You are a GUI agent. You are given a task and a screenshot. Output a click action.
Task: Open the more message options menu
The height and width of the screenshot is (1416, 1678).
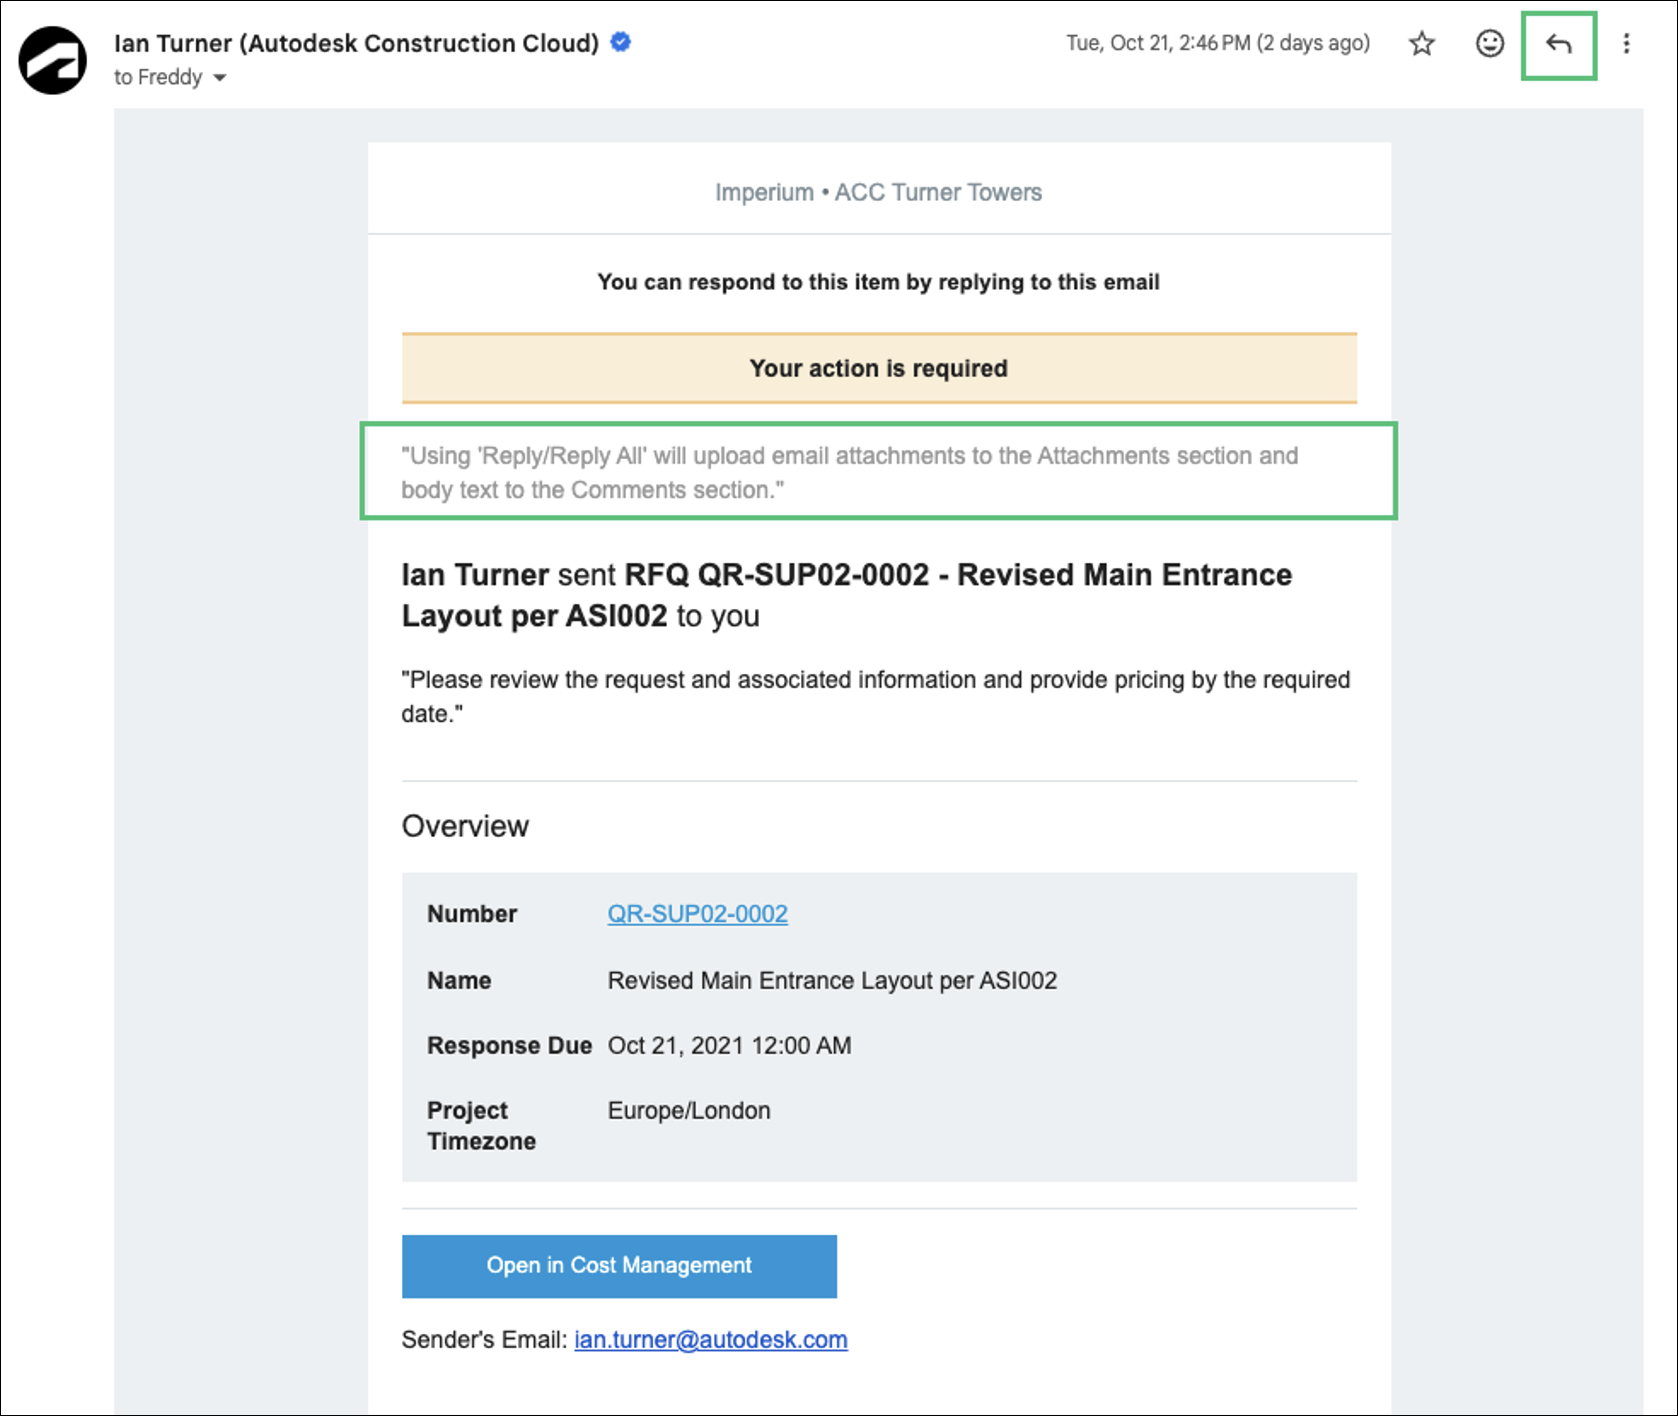pyautogui.click(x=1627, y=44)
